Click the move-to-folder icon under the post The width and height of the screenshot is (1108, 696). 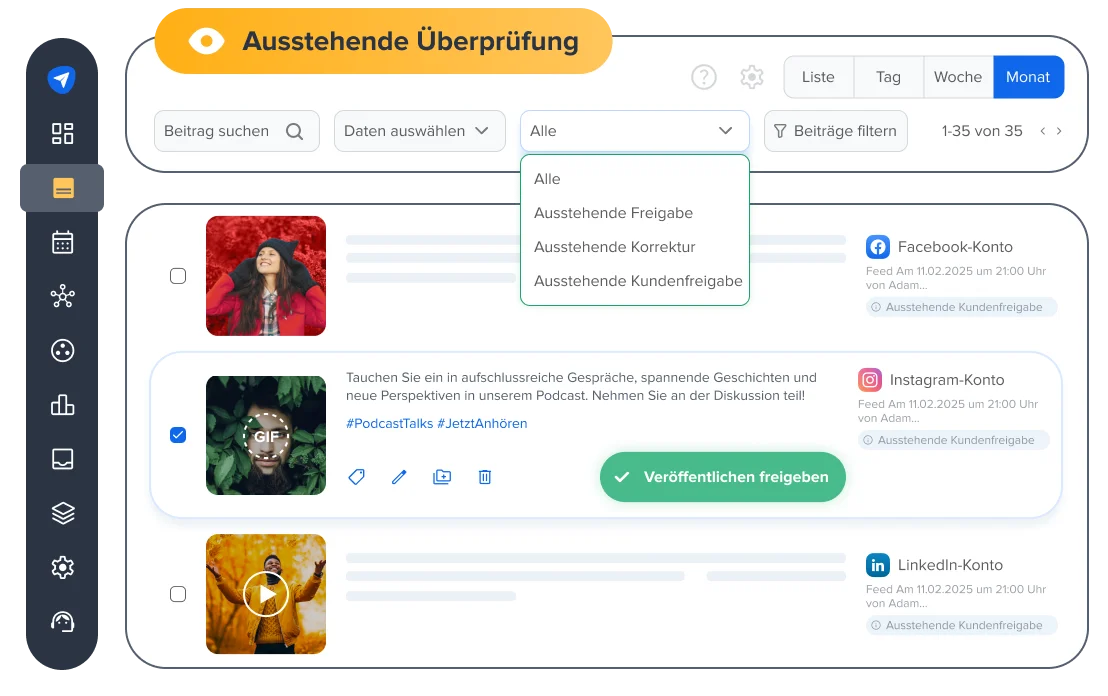pos(442,477)
